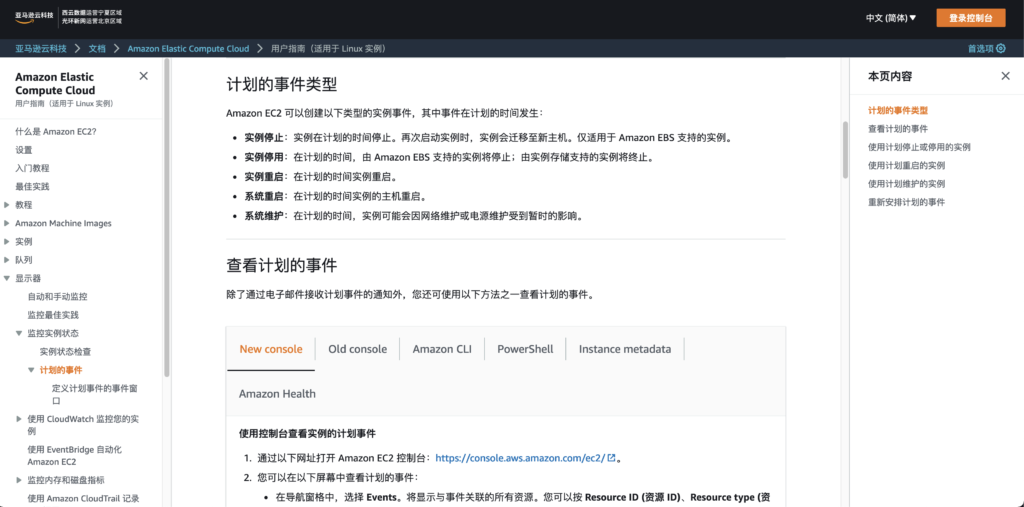Image resolution: width=1024 pixels, height=507 pixels.
Task: Collapse the 监控实例状态 tree node
Action: [x=19, y=333]
